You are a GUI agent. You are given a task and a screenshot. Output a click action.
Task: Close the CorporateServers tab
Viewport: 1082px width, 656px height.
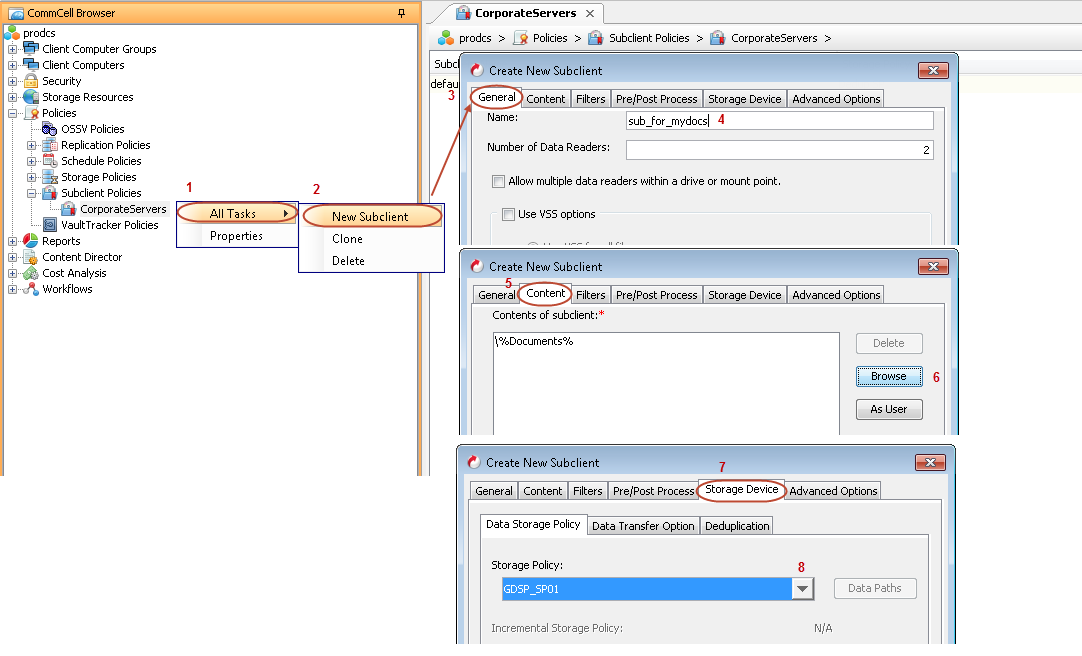(x=590, y=13)
